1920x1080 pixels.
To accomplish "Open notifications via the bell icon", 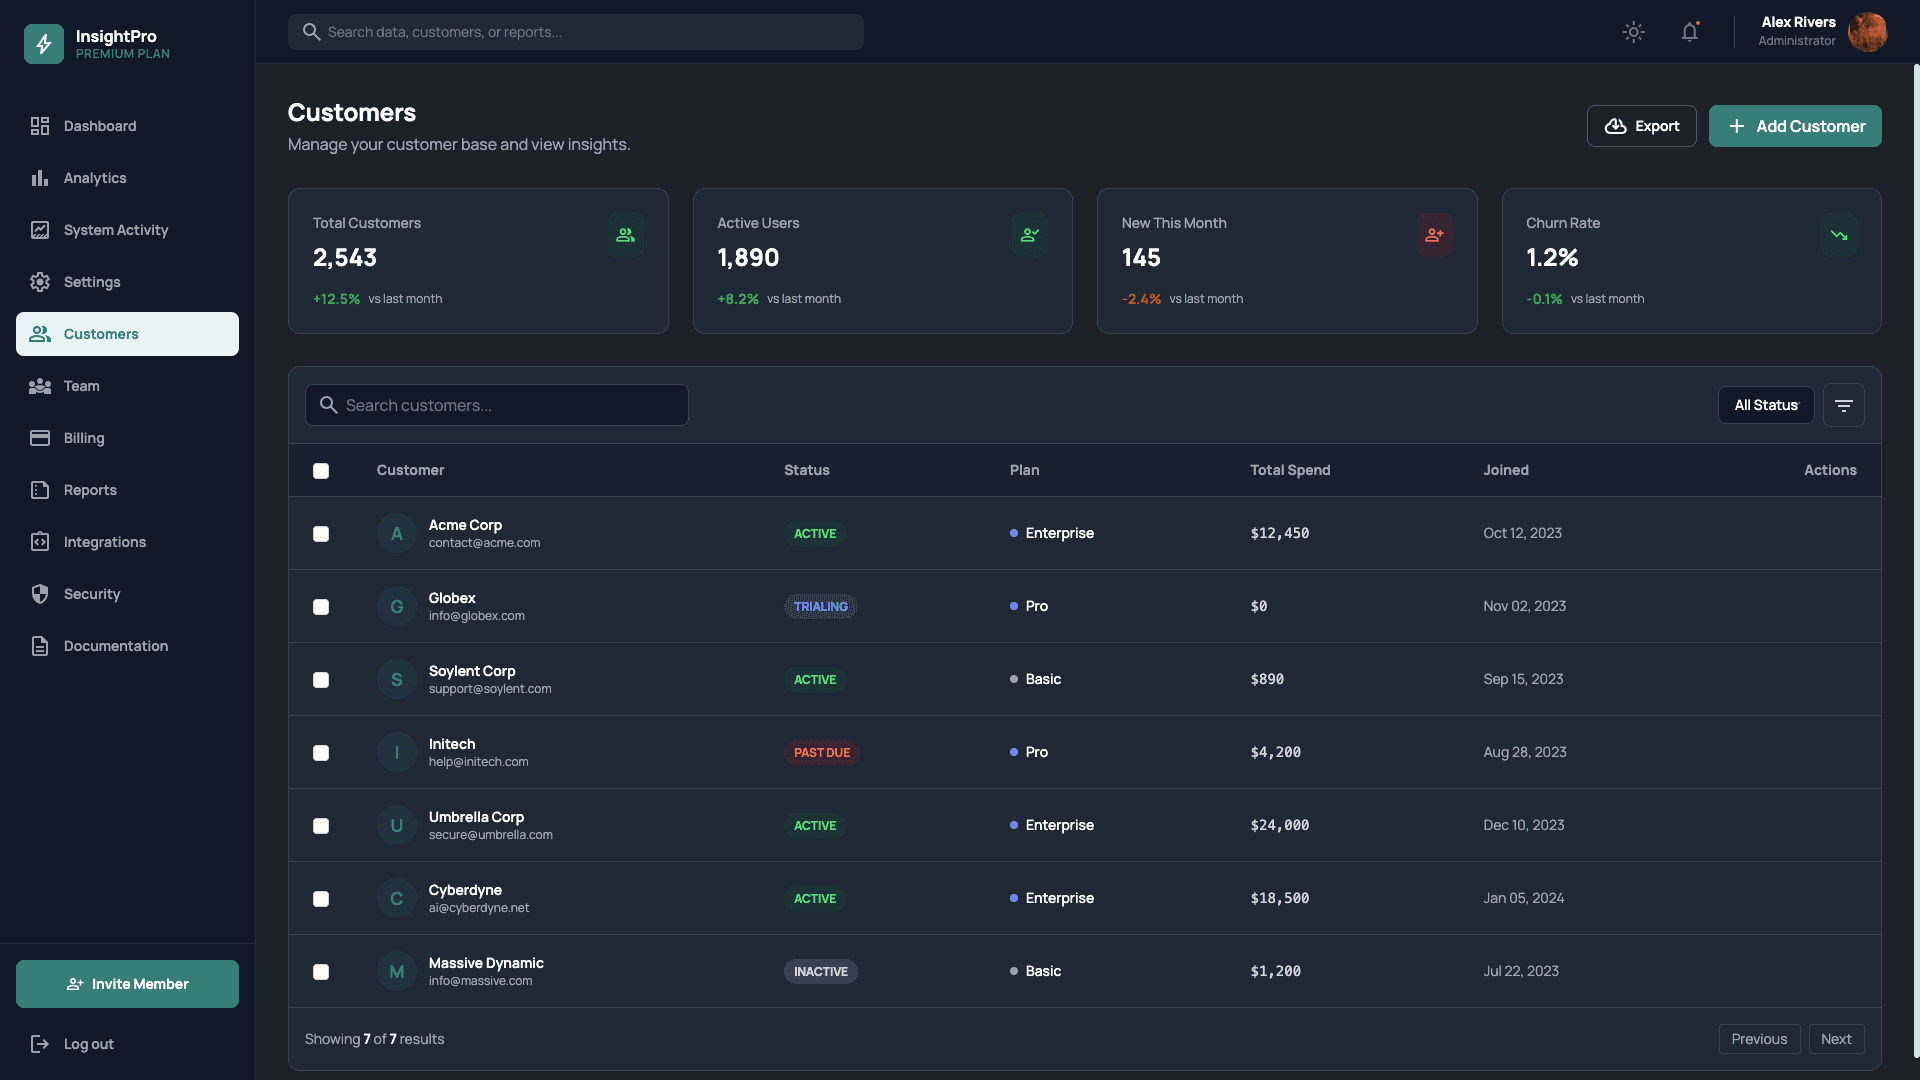I will click(1690, 32).
